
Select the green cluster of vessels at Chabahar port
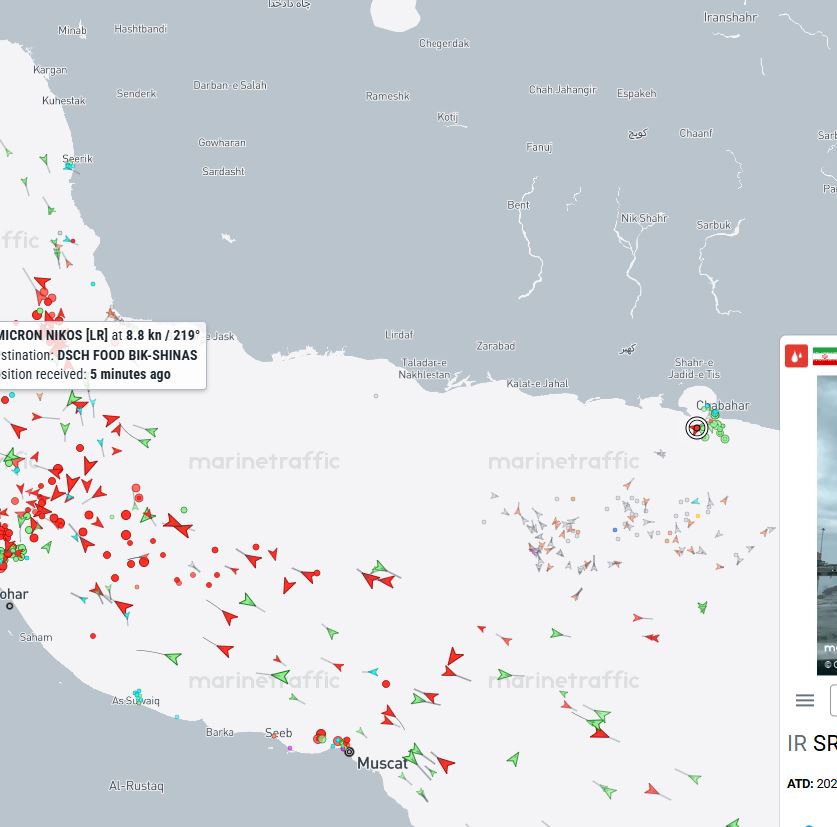click(717, 426)
